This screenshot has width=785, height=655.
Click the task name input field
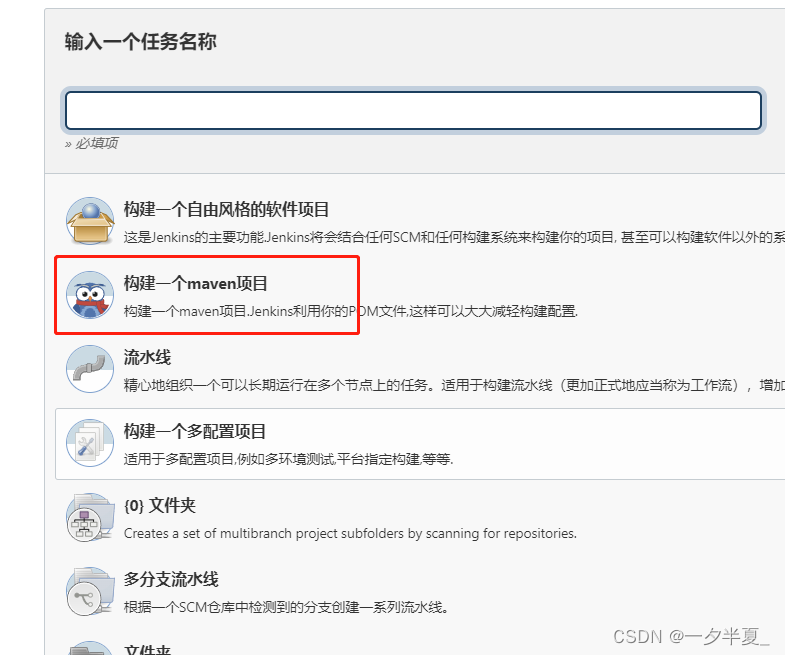[x=413, y=110]
